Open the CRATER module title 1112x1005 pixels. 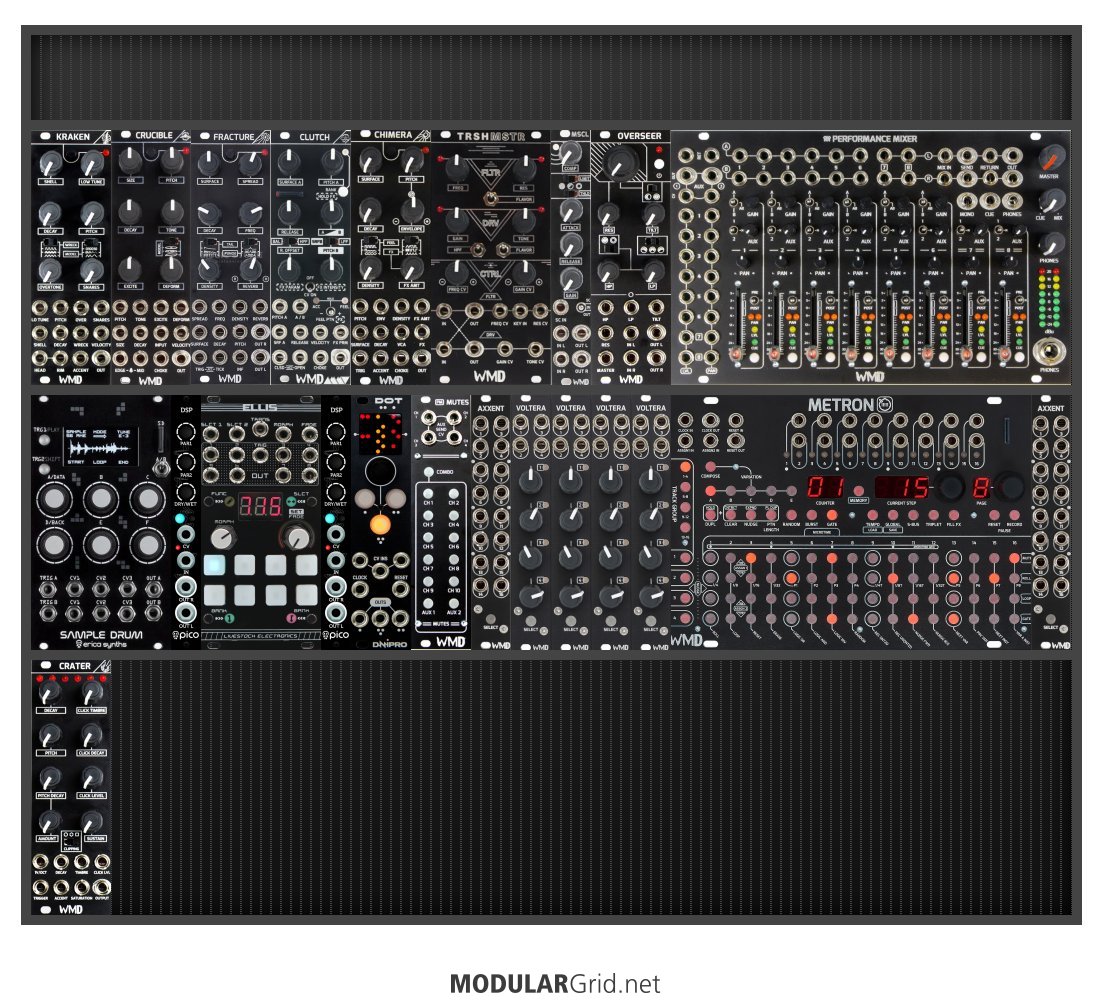(x=74, y=666)
